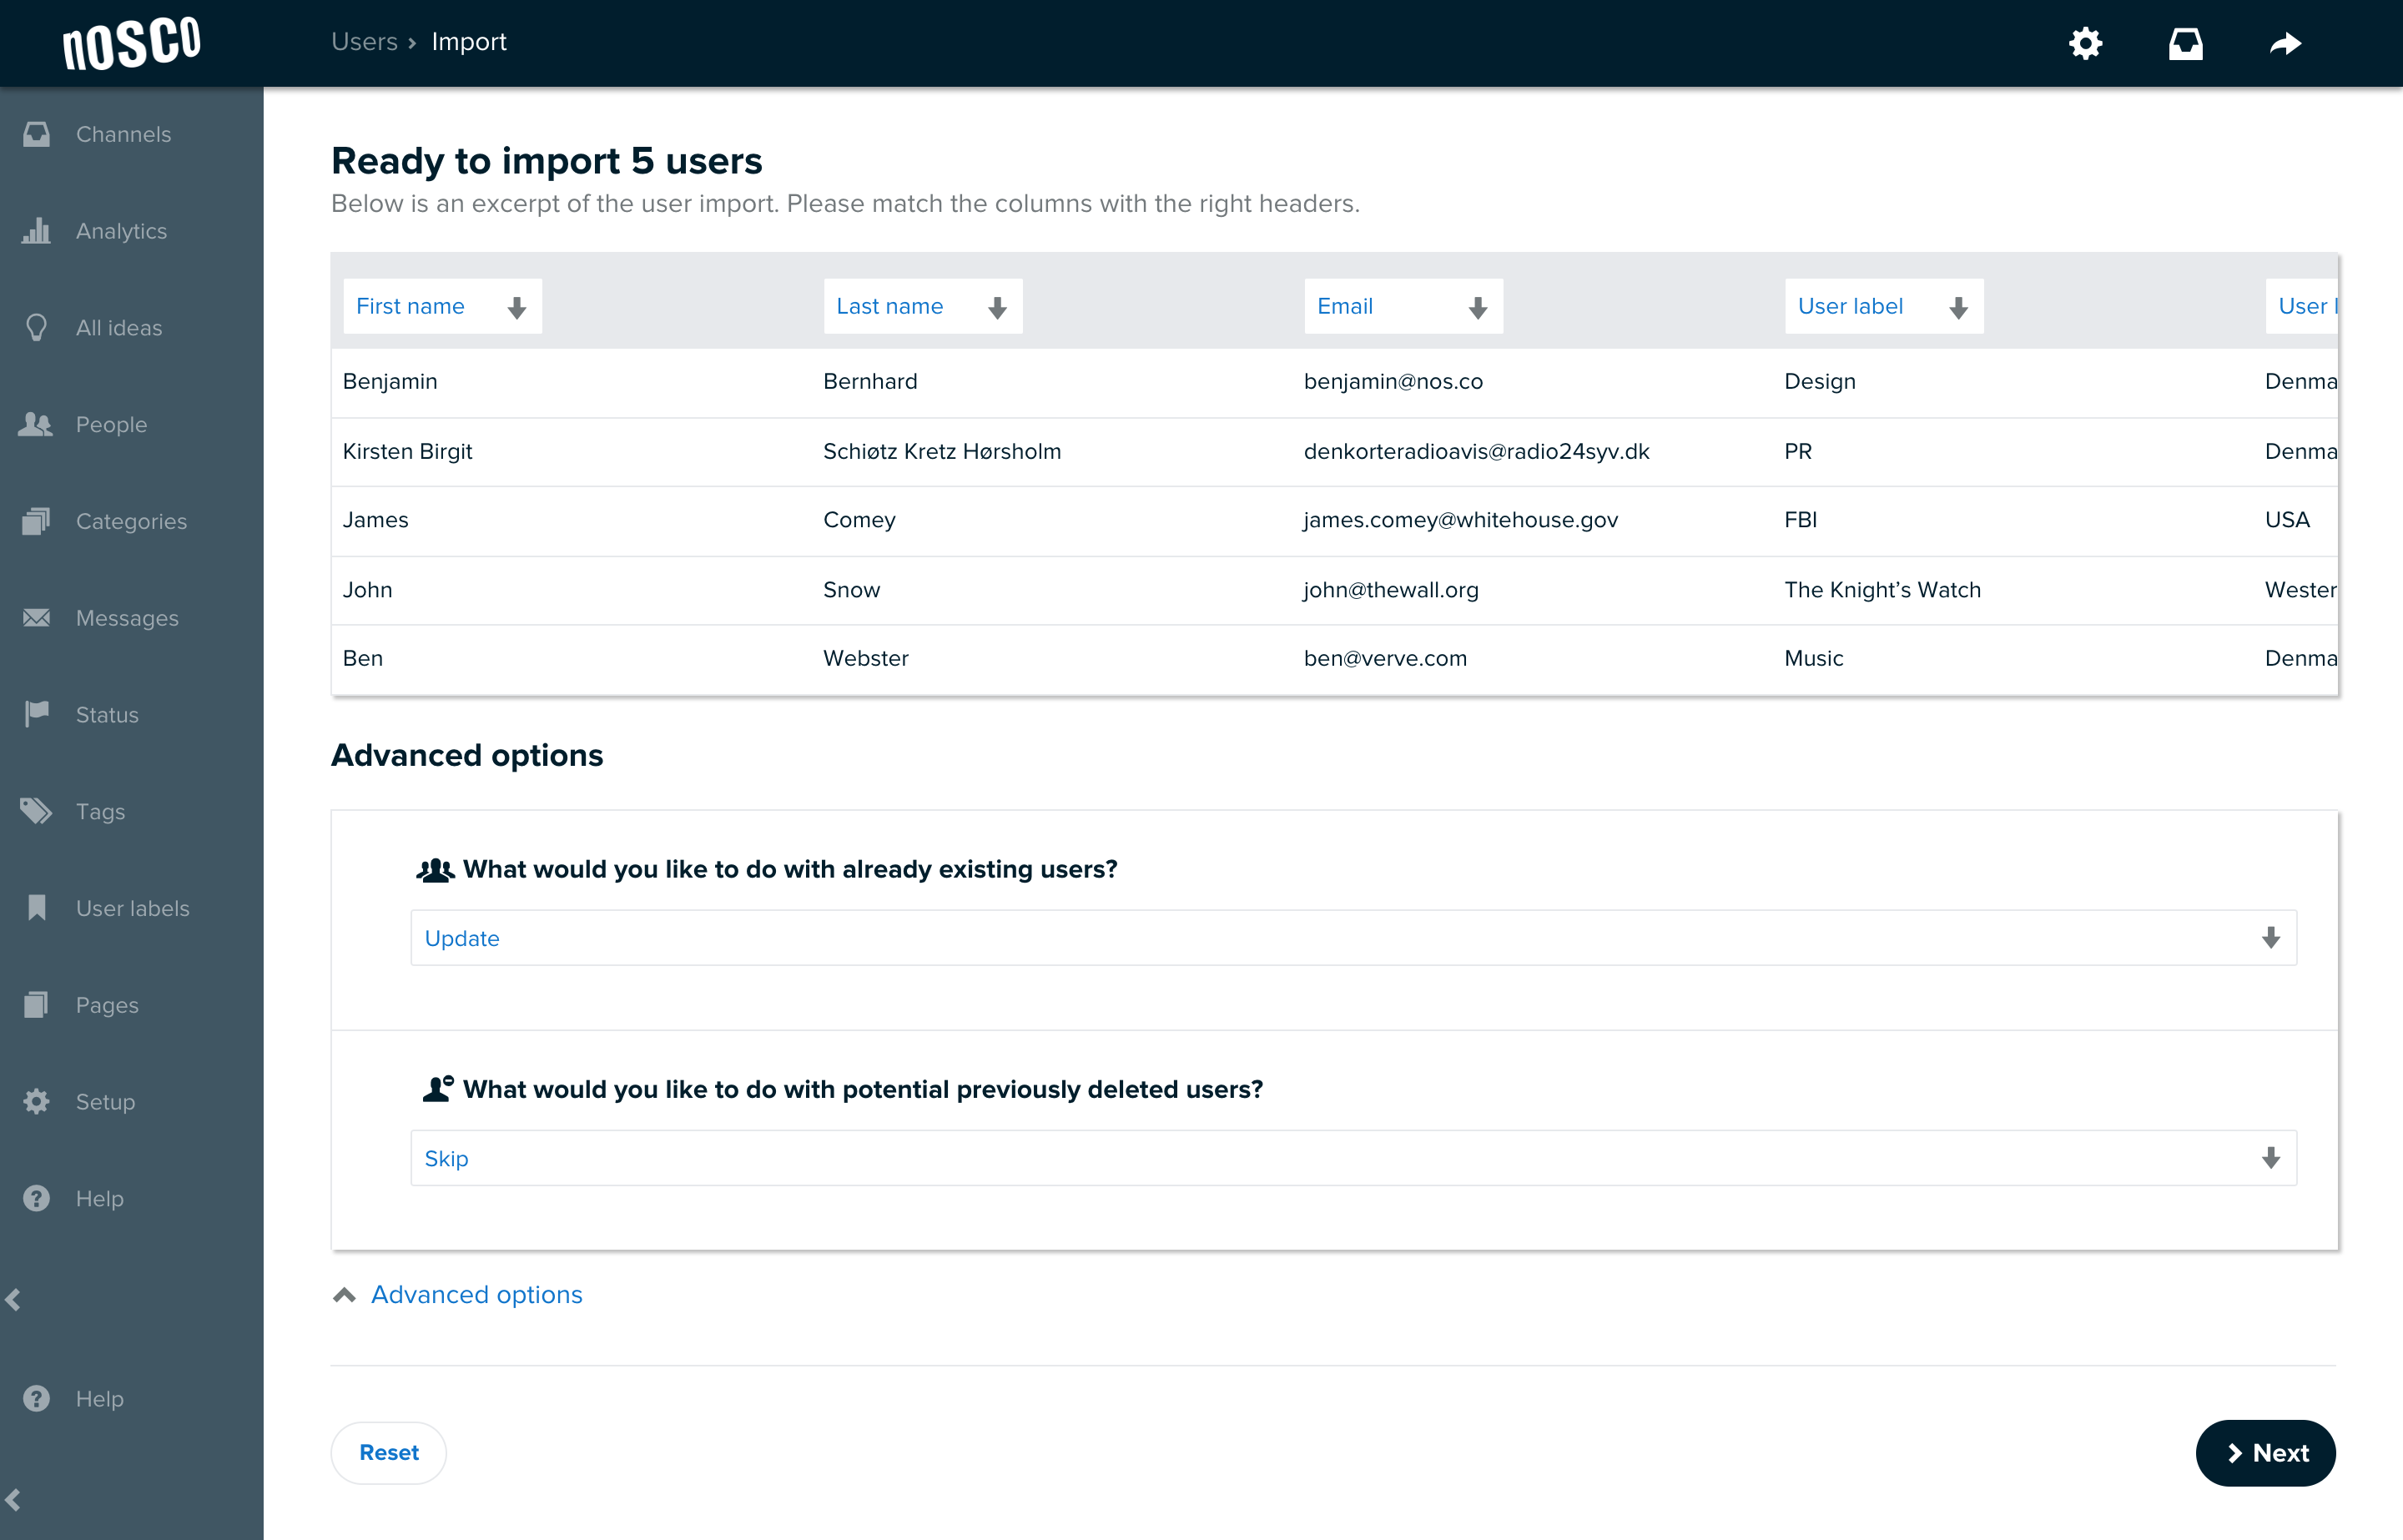
Task: Open the existing users Update dropdown
Action: click(x=1354, y=938)
